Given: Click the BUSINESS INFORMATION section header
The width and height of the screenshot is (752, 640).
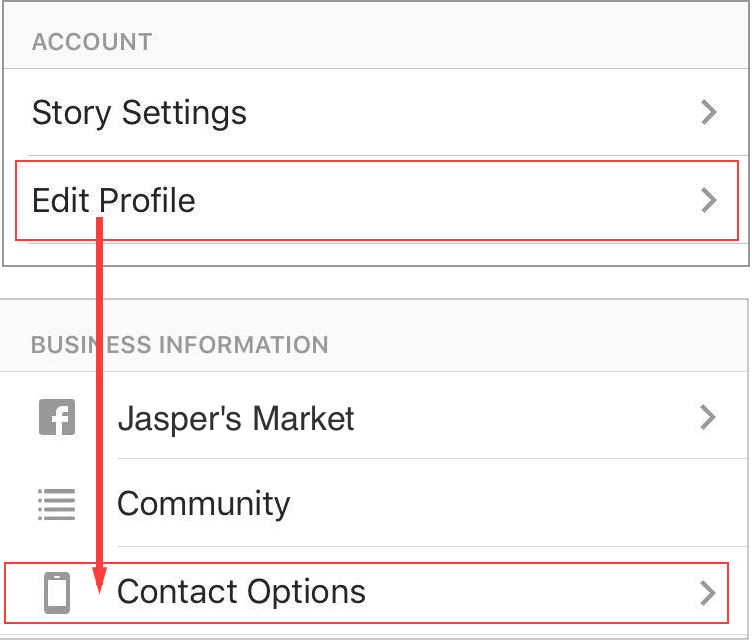Looking at the screenshot, I should (x=180, y=346).
